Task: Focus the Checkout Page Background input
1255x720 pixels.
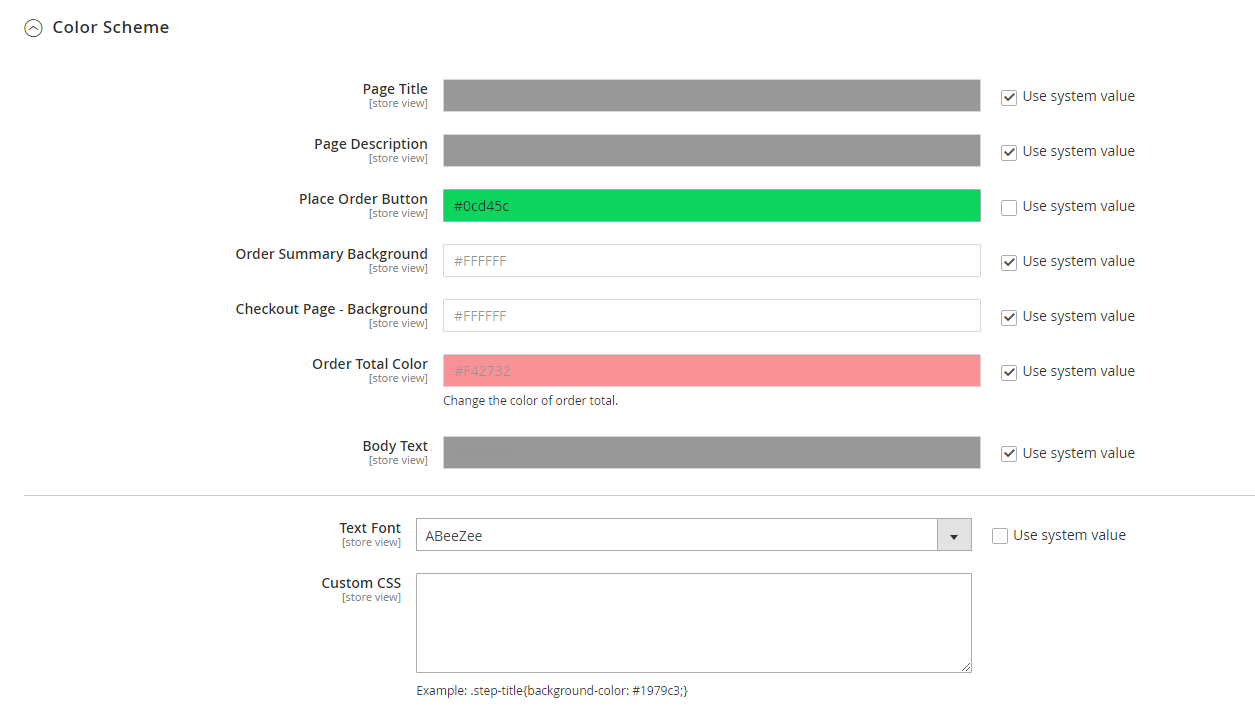Action: [x=711, y=316]
